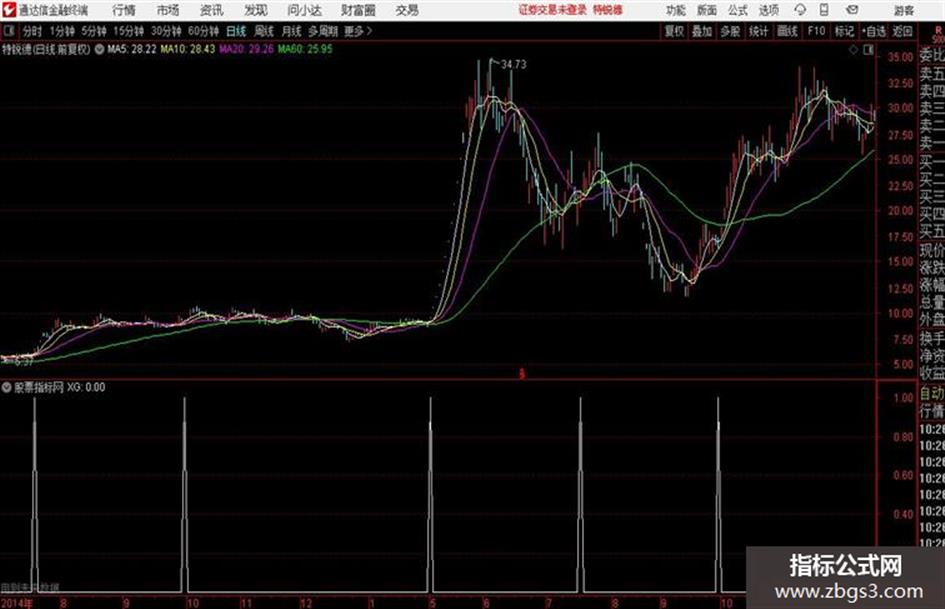Open the F10 company info button

[816, 31]
